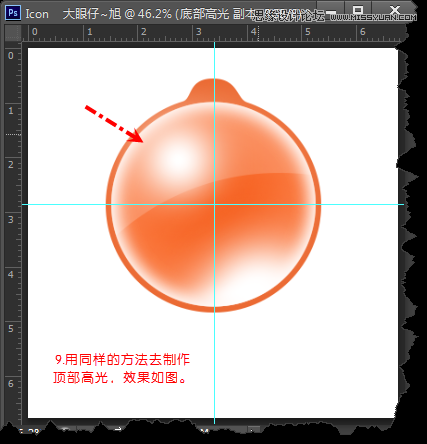Click the orange knob atop the bubble
427x444 pixels.
tap(214, 90)
